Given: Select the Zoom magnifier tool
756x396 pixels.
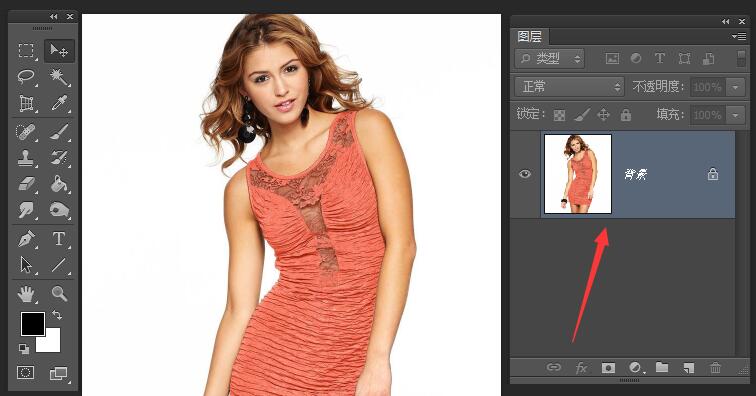Looking at the screenshot, I should (59, 293).
